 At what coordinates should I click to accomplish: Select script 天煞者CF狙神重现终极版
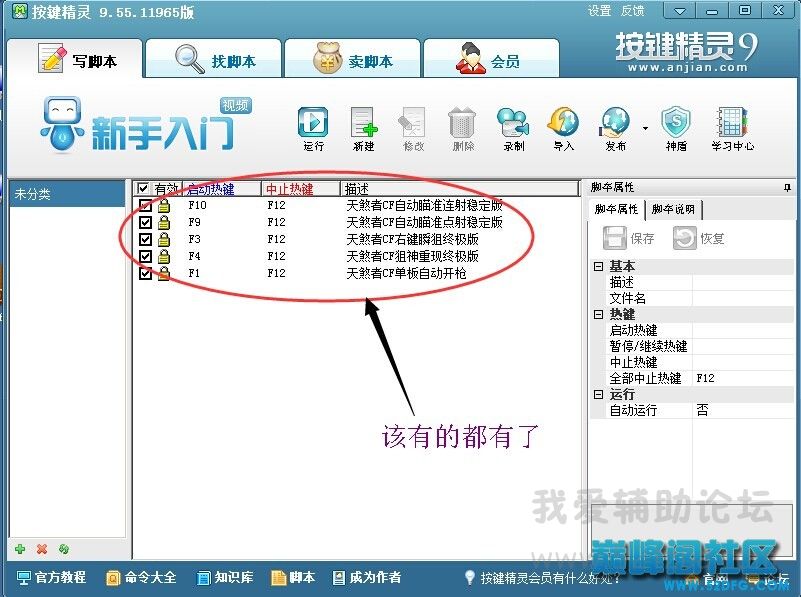click(x=412, y=256)
